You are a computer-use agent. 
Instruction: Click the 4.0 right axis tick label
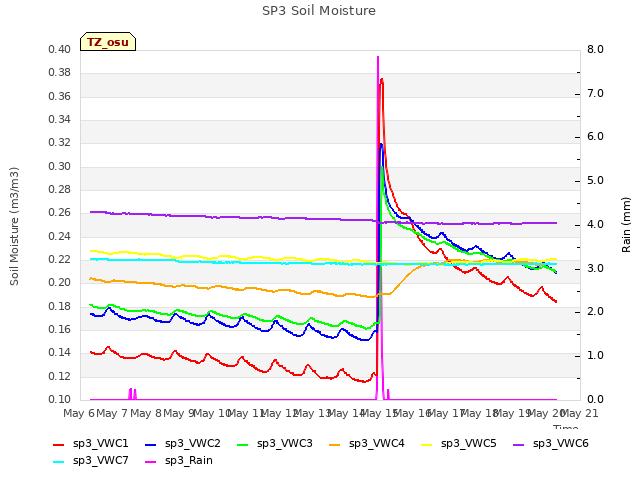click(x=595, y=225)
